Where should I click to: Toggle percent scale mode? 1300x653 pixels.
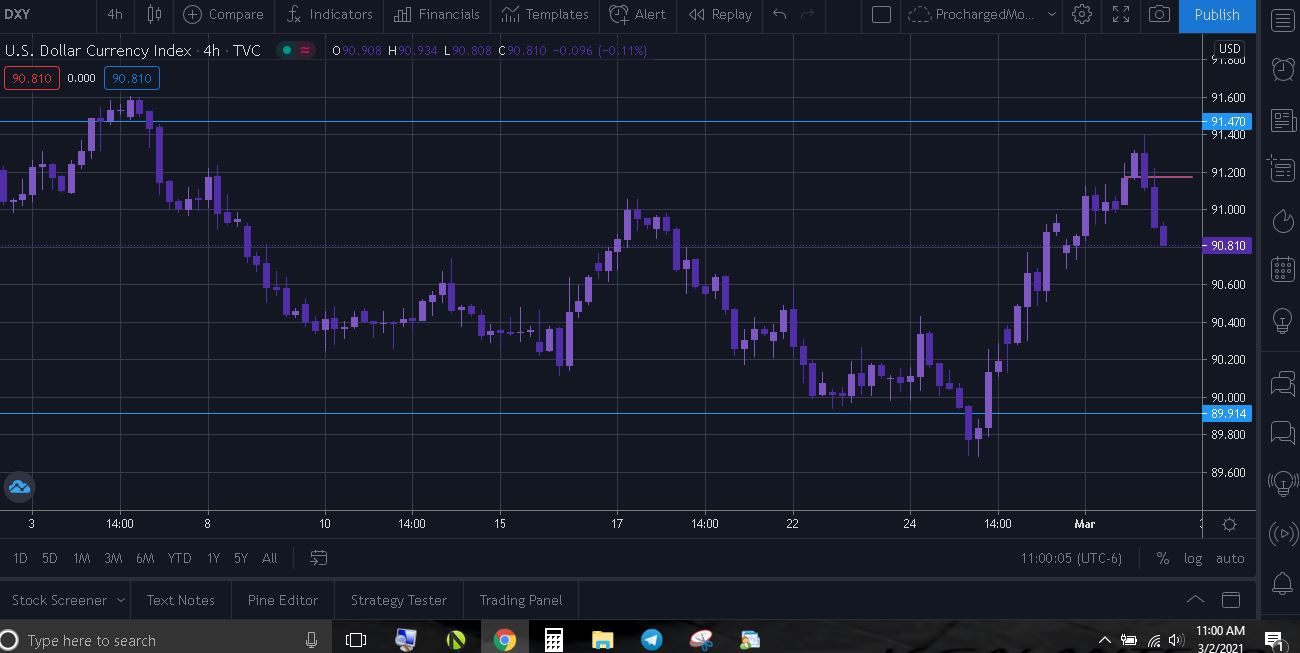point(1162,558)
